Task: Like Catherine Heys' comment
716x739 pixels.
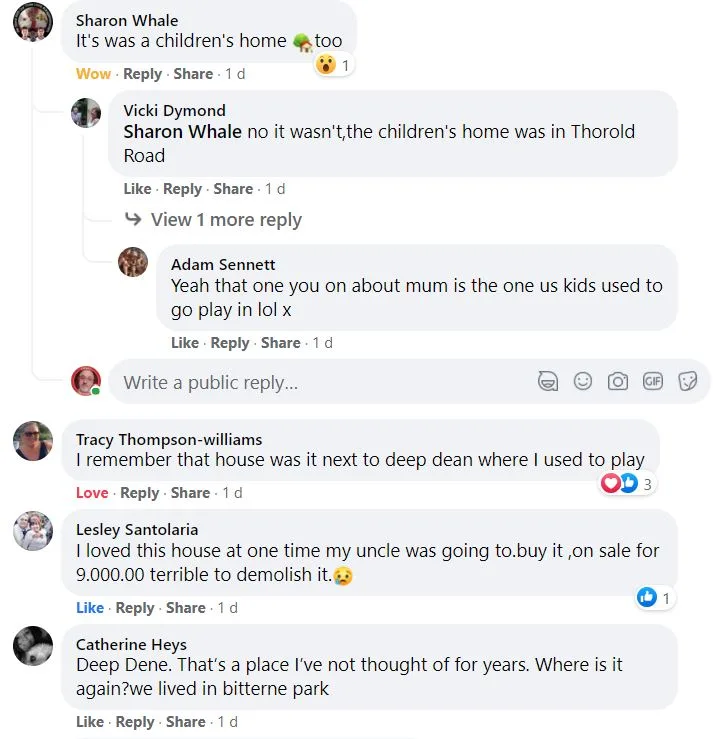Action: point(90,722)
